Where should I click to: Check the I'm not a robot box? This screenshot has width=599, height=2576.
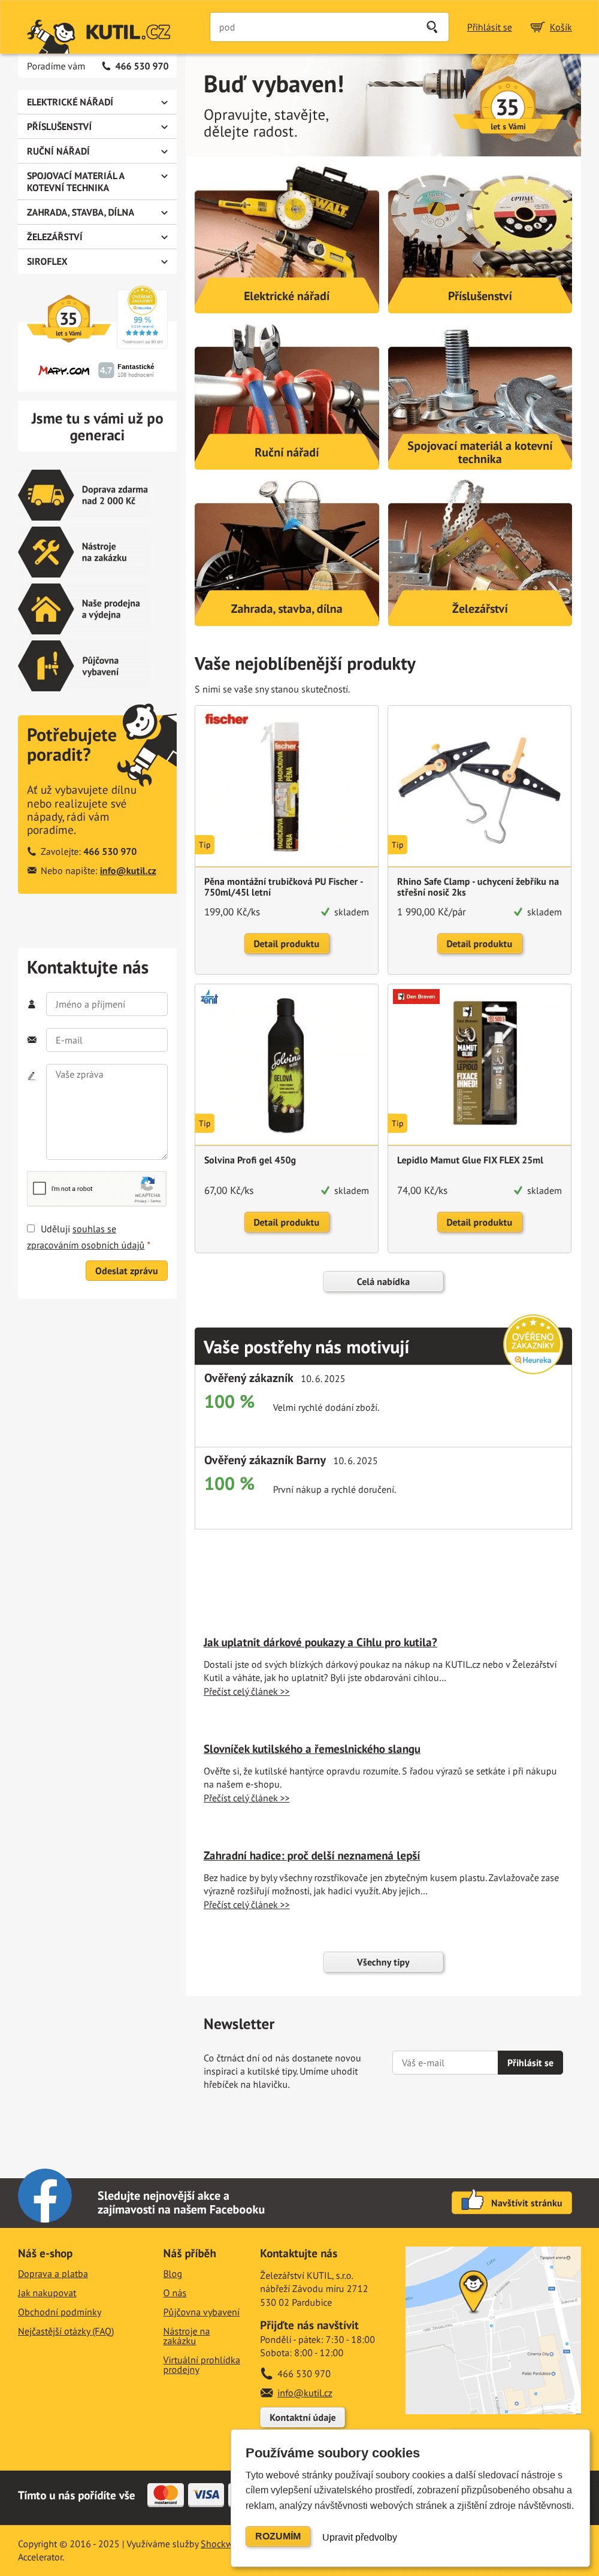tap(40, 1188)
